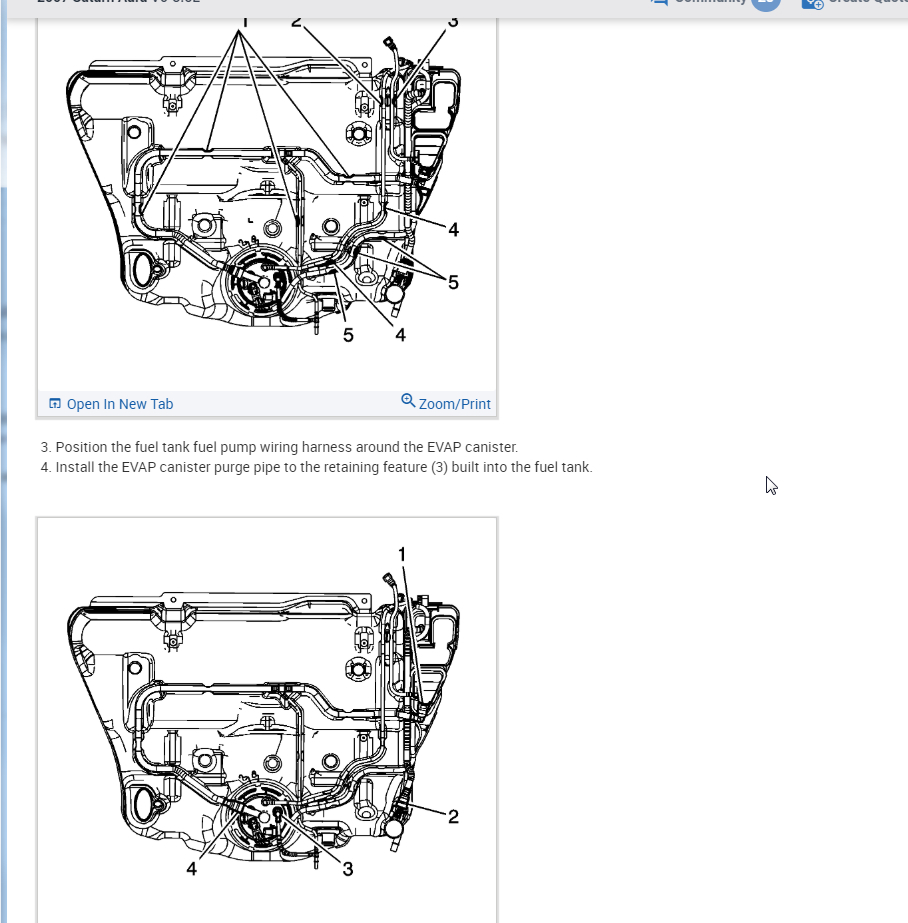Open the Zoom/Print link
908x923 pixels.
pos(445,403)
